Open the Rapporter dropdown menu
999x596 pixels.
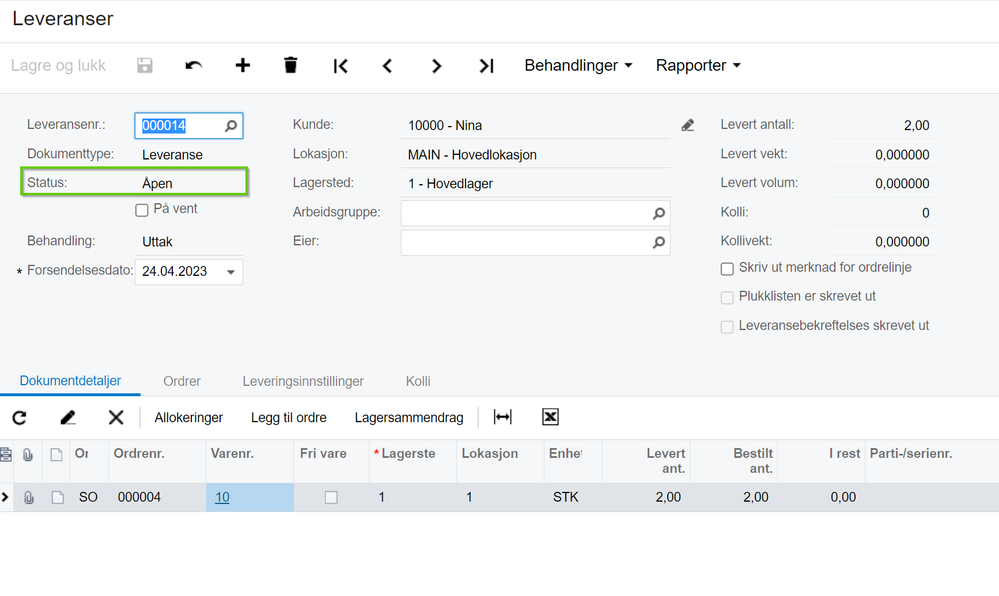(x=698, y=66)
